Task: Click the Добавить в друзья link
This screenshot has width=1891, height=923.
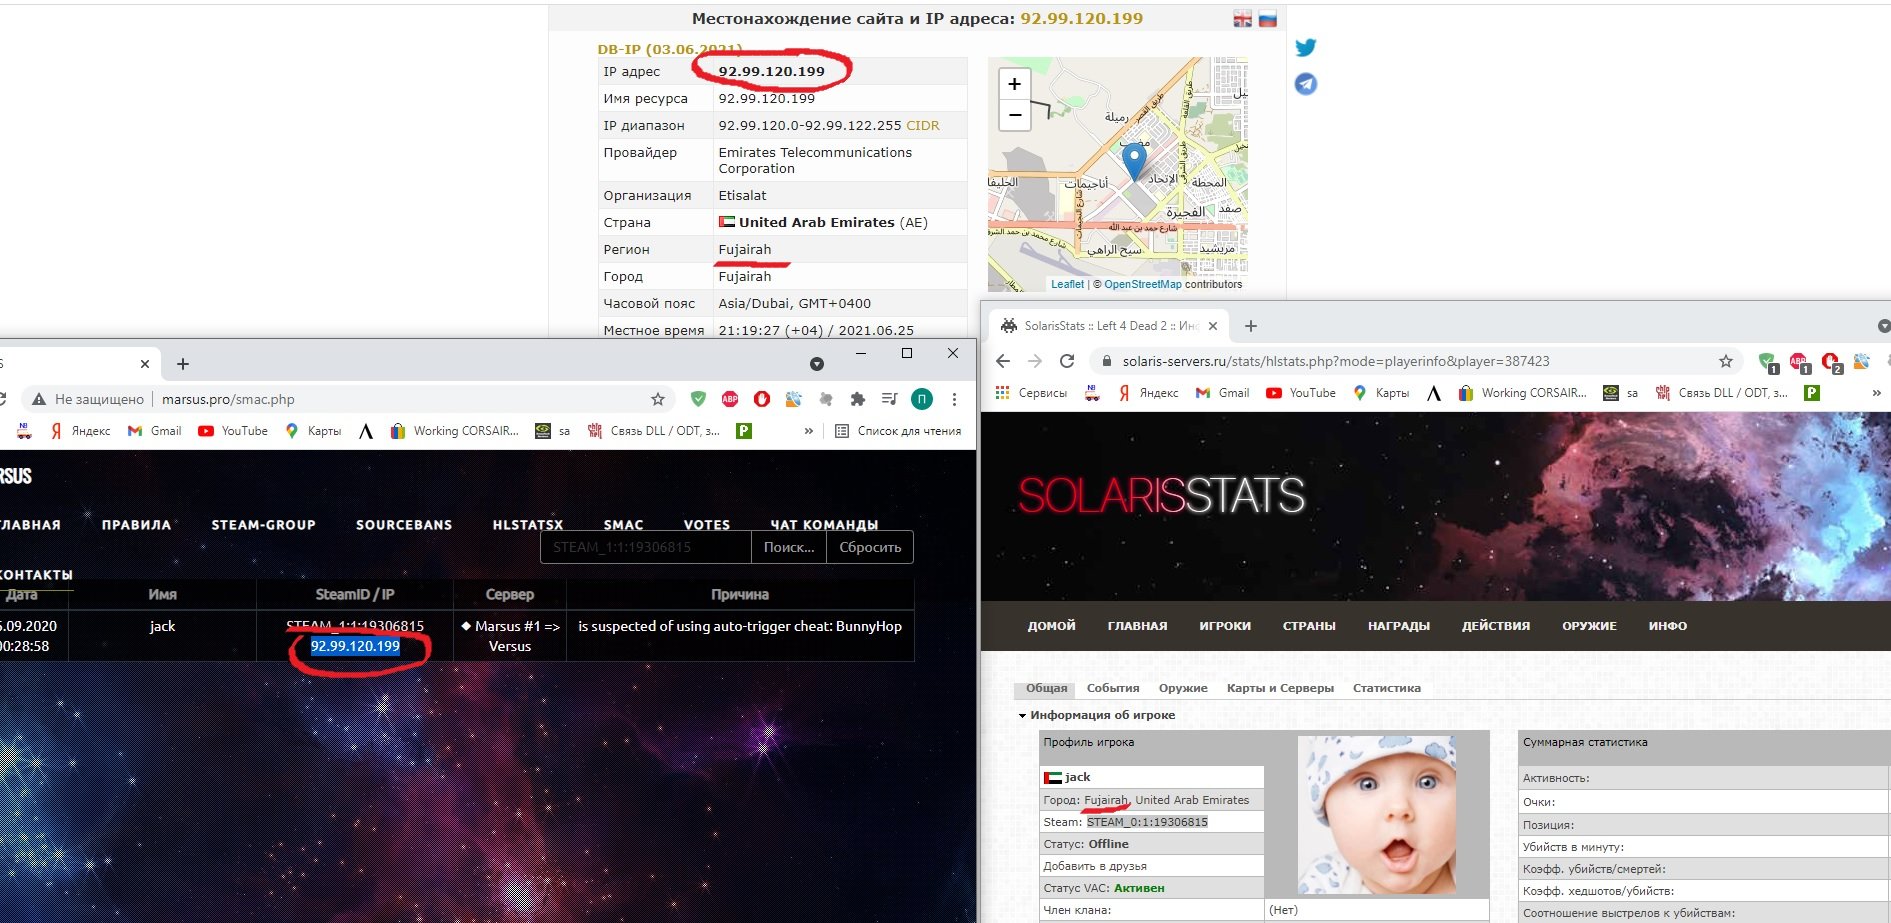Action: coord(1095,866)
